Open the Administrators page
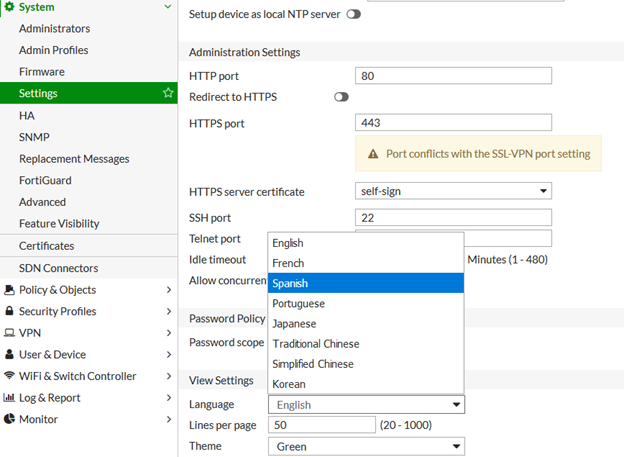The width and height of the screenshot is (624, 457). [x=54, y=29]
